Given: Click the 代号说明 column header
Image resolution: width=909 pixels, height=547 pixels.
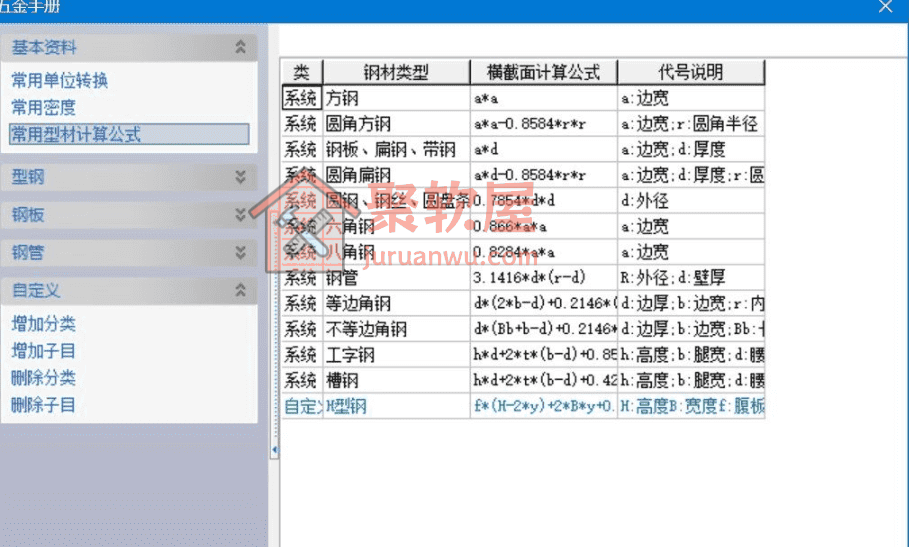Looking at the screenshot, I should click(691, 72).
